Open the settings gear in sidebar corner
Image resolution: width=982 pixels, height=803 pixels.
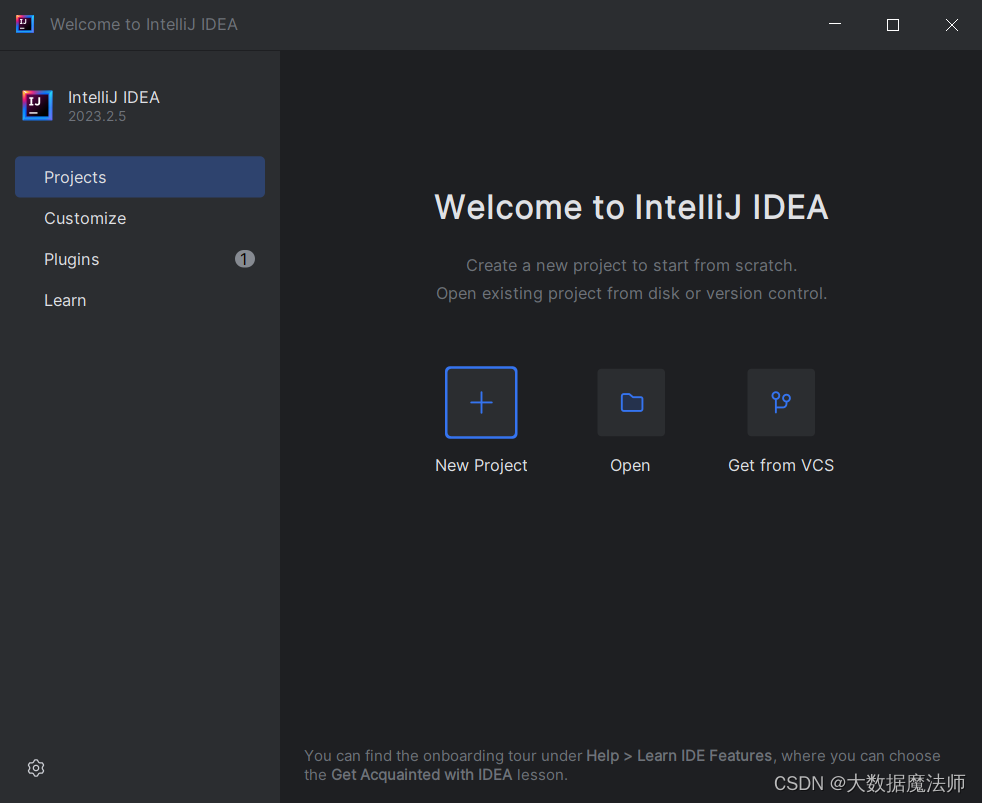click(x=36, y=768)
